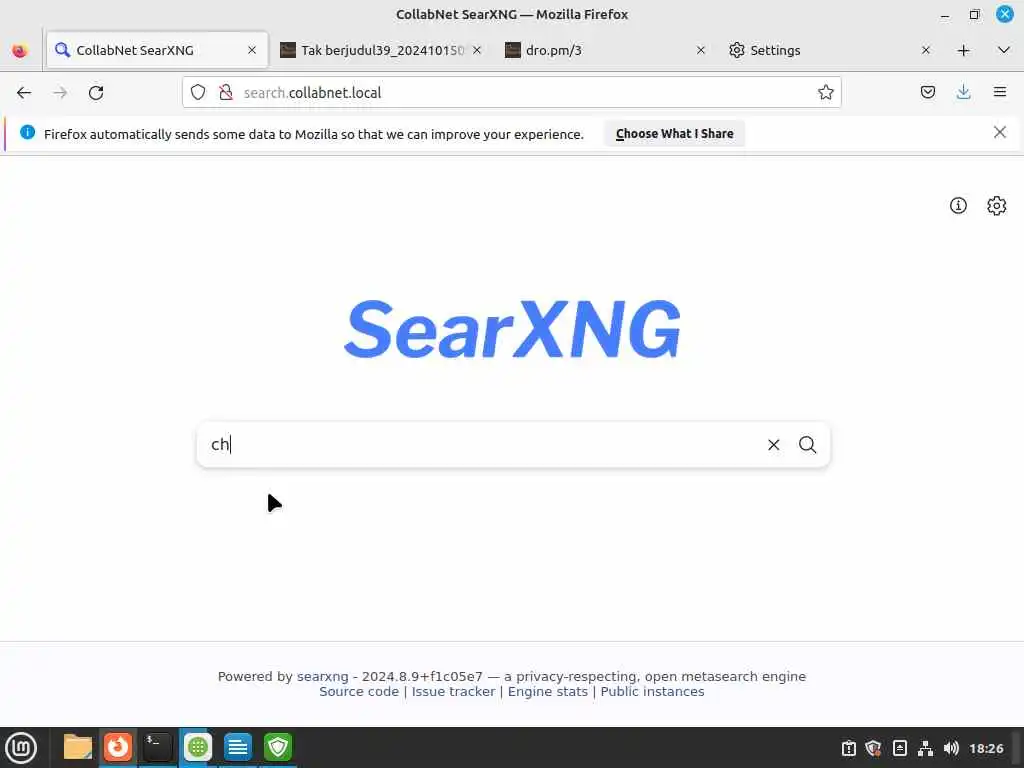Open the terminal from taskbar

click(157, 747)
